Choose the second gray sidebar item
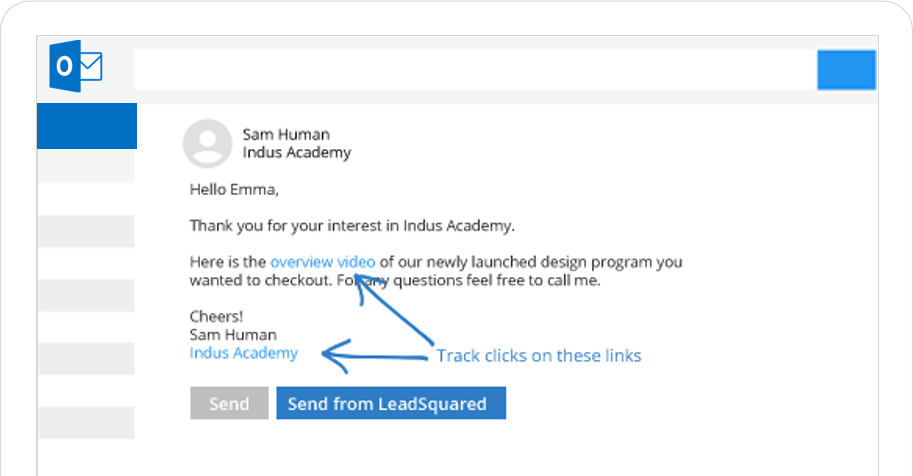 coord(86,231)
